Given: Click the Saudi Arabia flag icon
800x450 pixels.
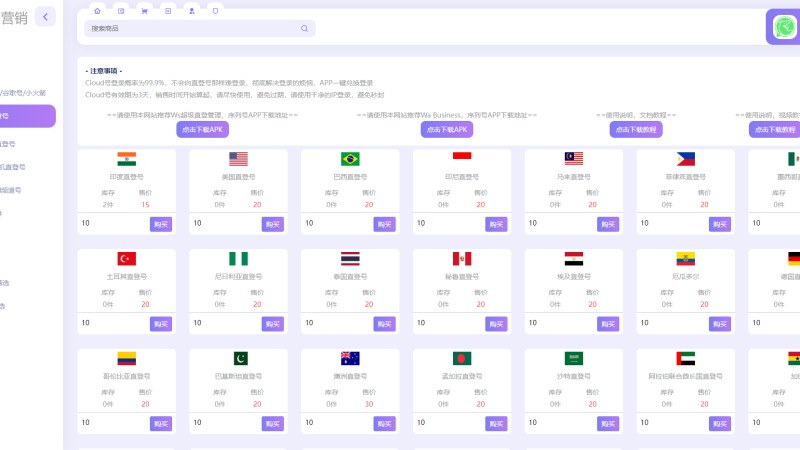Looking at the screenshot, I should coord(573,358).
